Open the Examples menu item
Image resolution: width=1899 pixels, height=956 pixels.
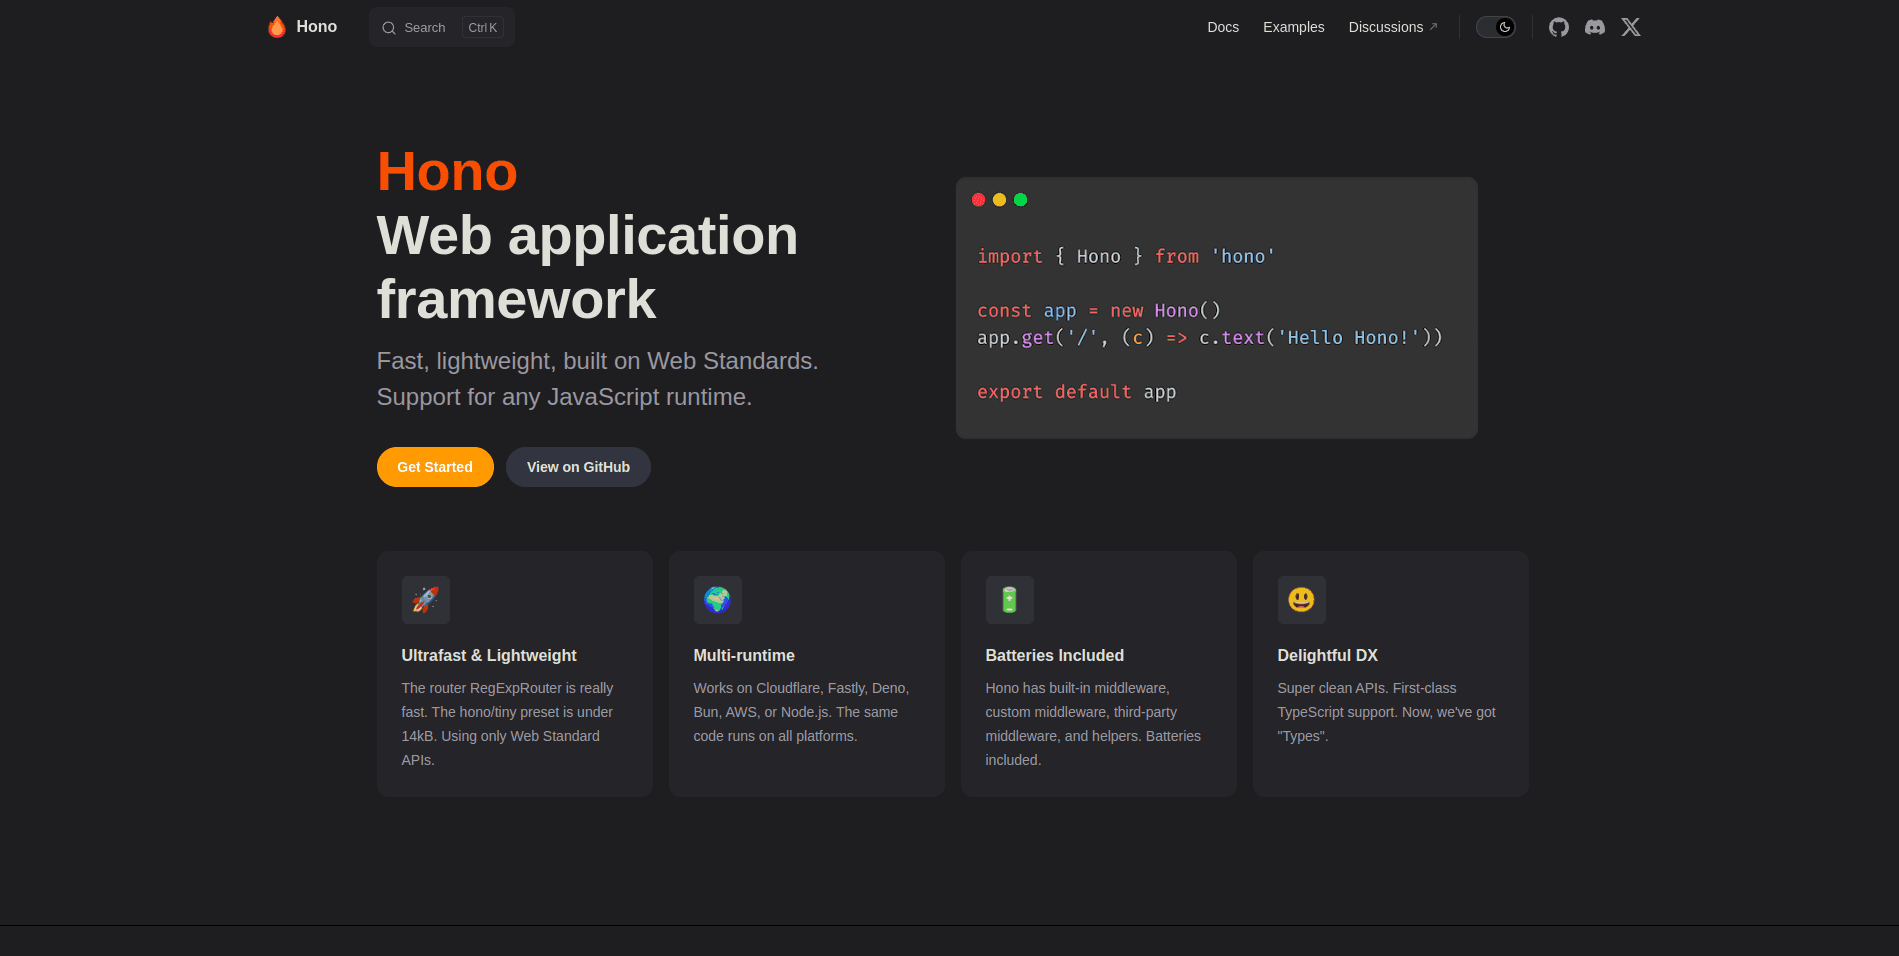point(1294,27)
